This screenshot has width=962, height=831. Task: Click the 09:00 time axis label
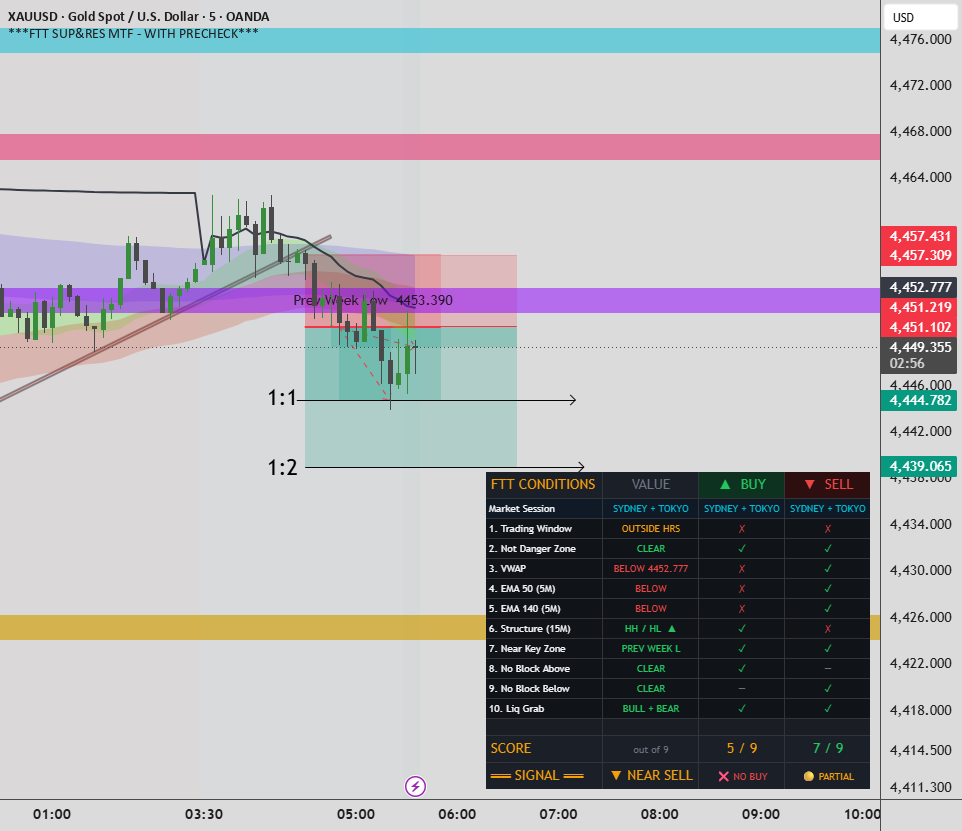761,814
